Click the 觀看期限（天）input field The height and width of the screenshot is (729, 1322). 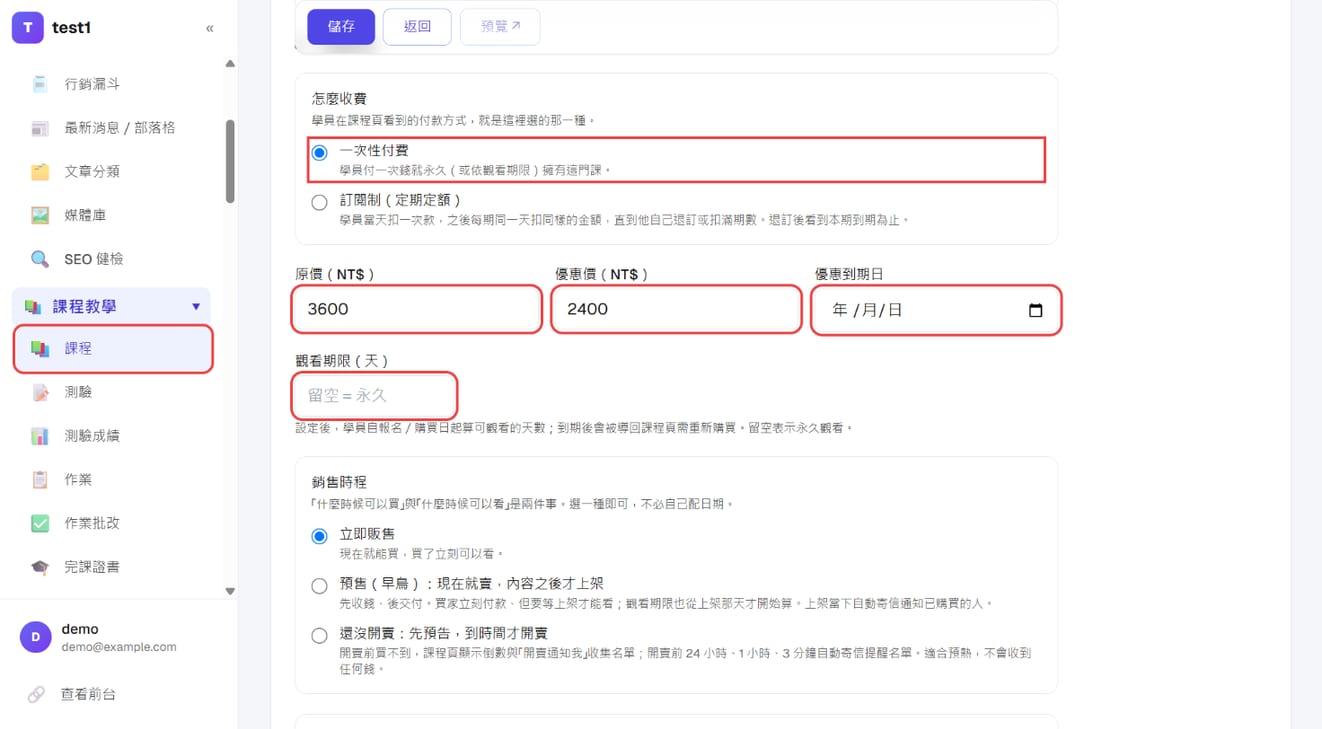[x=375, y=395]
